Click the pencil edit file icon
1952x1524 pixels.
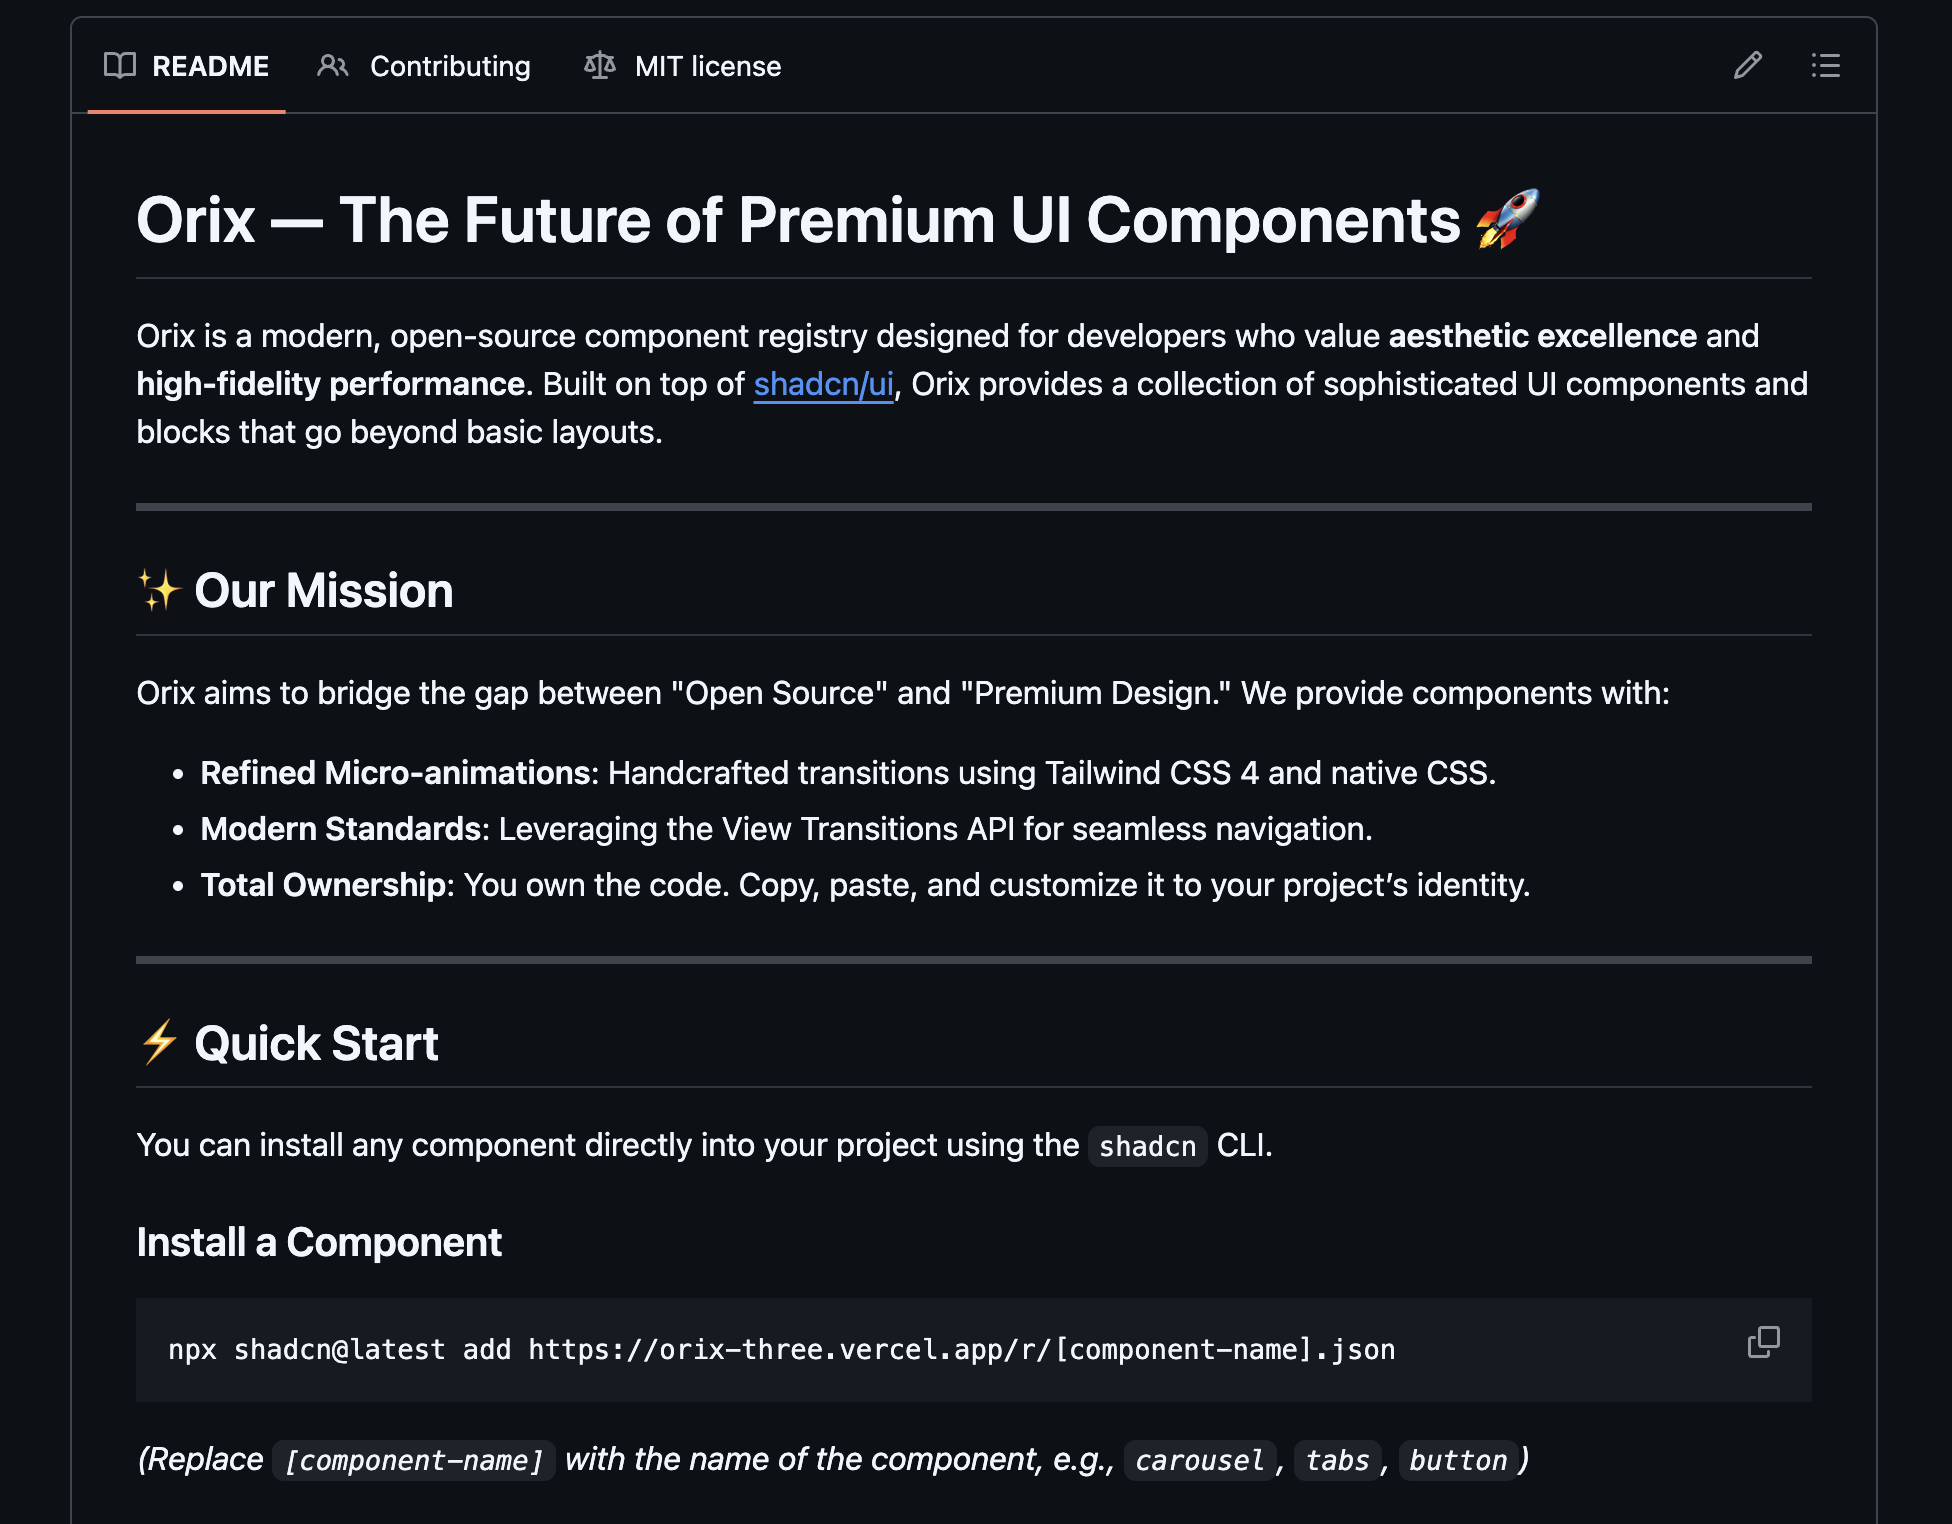click(1747, 66)
